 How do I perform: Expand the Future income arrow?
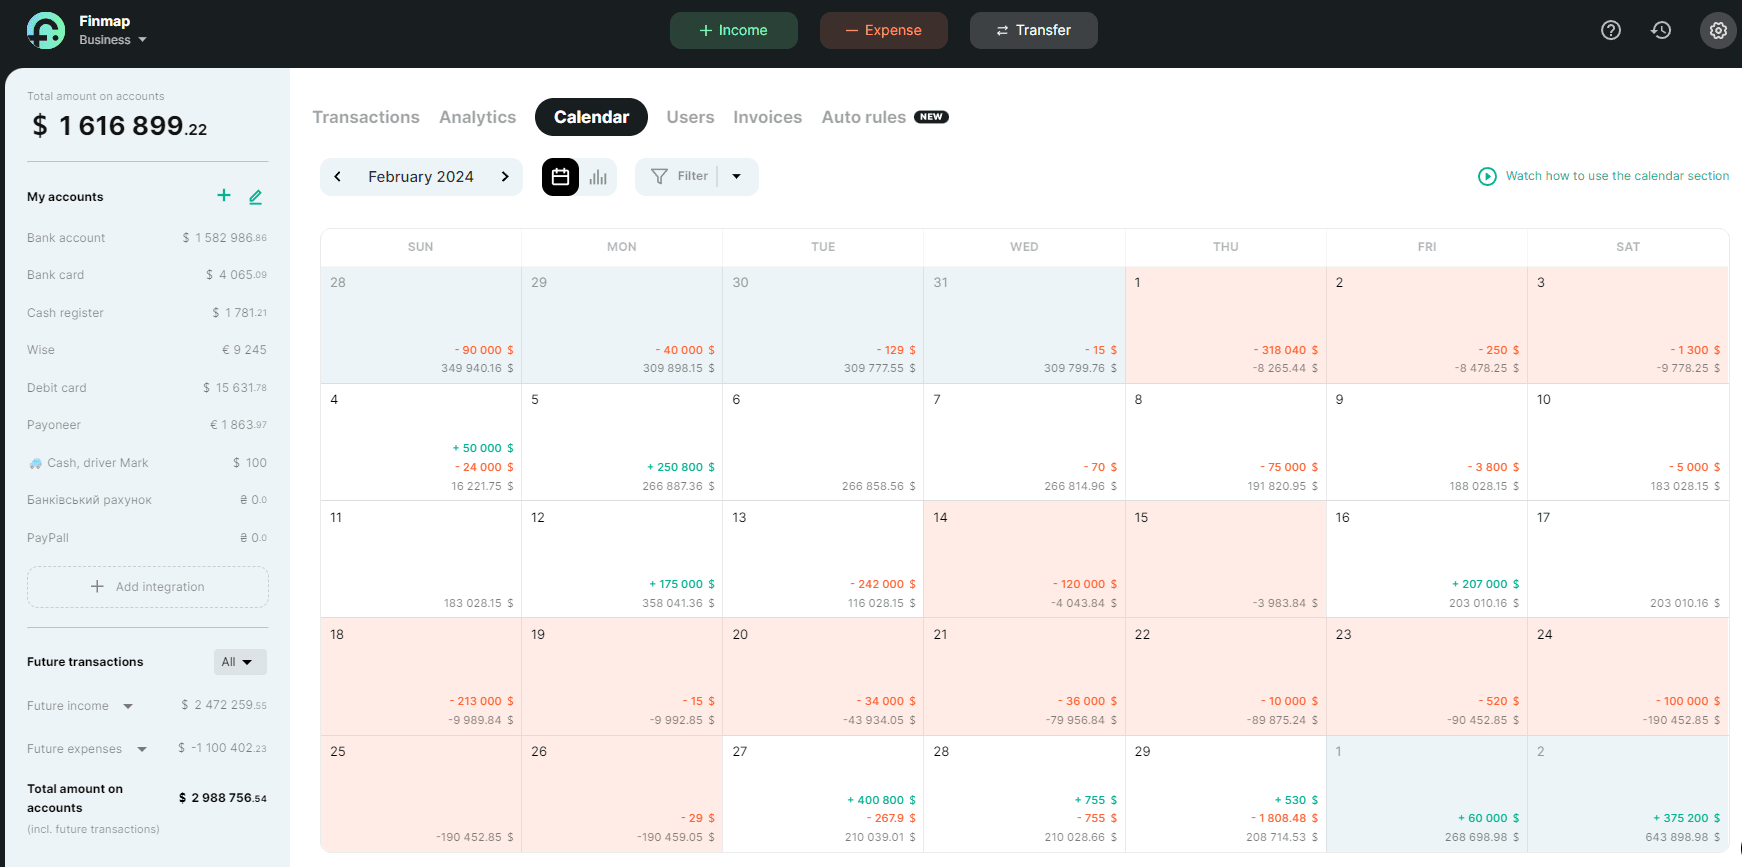point(128,706)
